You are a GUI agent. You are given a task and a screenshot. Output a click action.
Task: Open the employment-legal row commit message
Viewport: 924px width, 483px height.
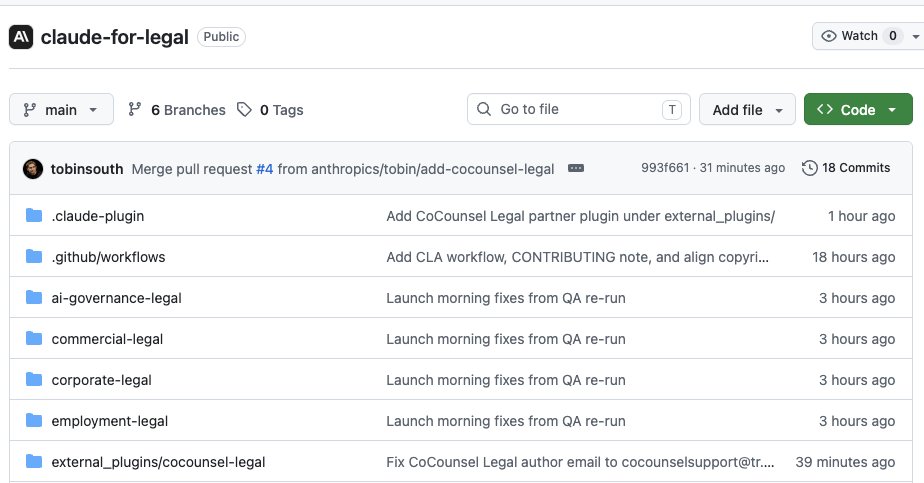click(x=506, y=421)
